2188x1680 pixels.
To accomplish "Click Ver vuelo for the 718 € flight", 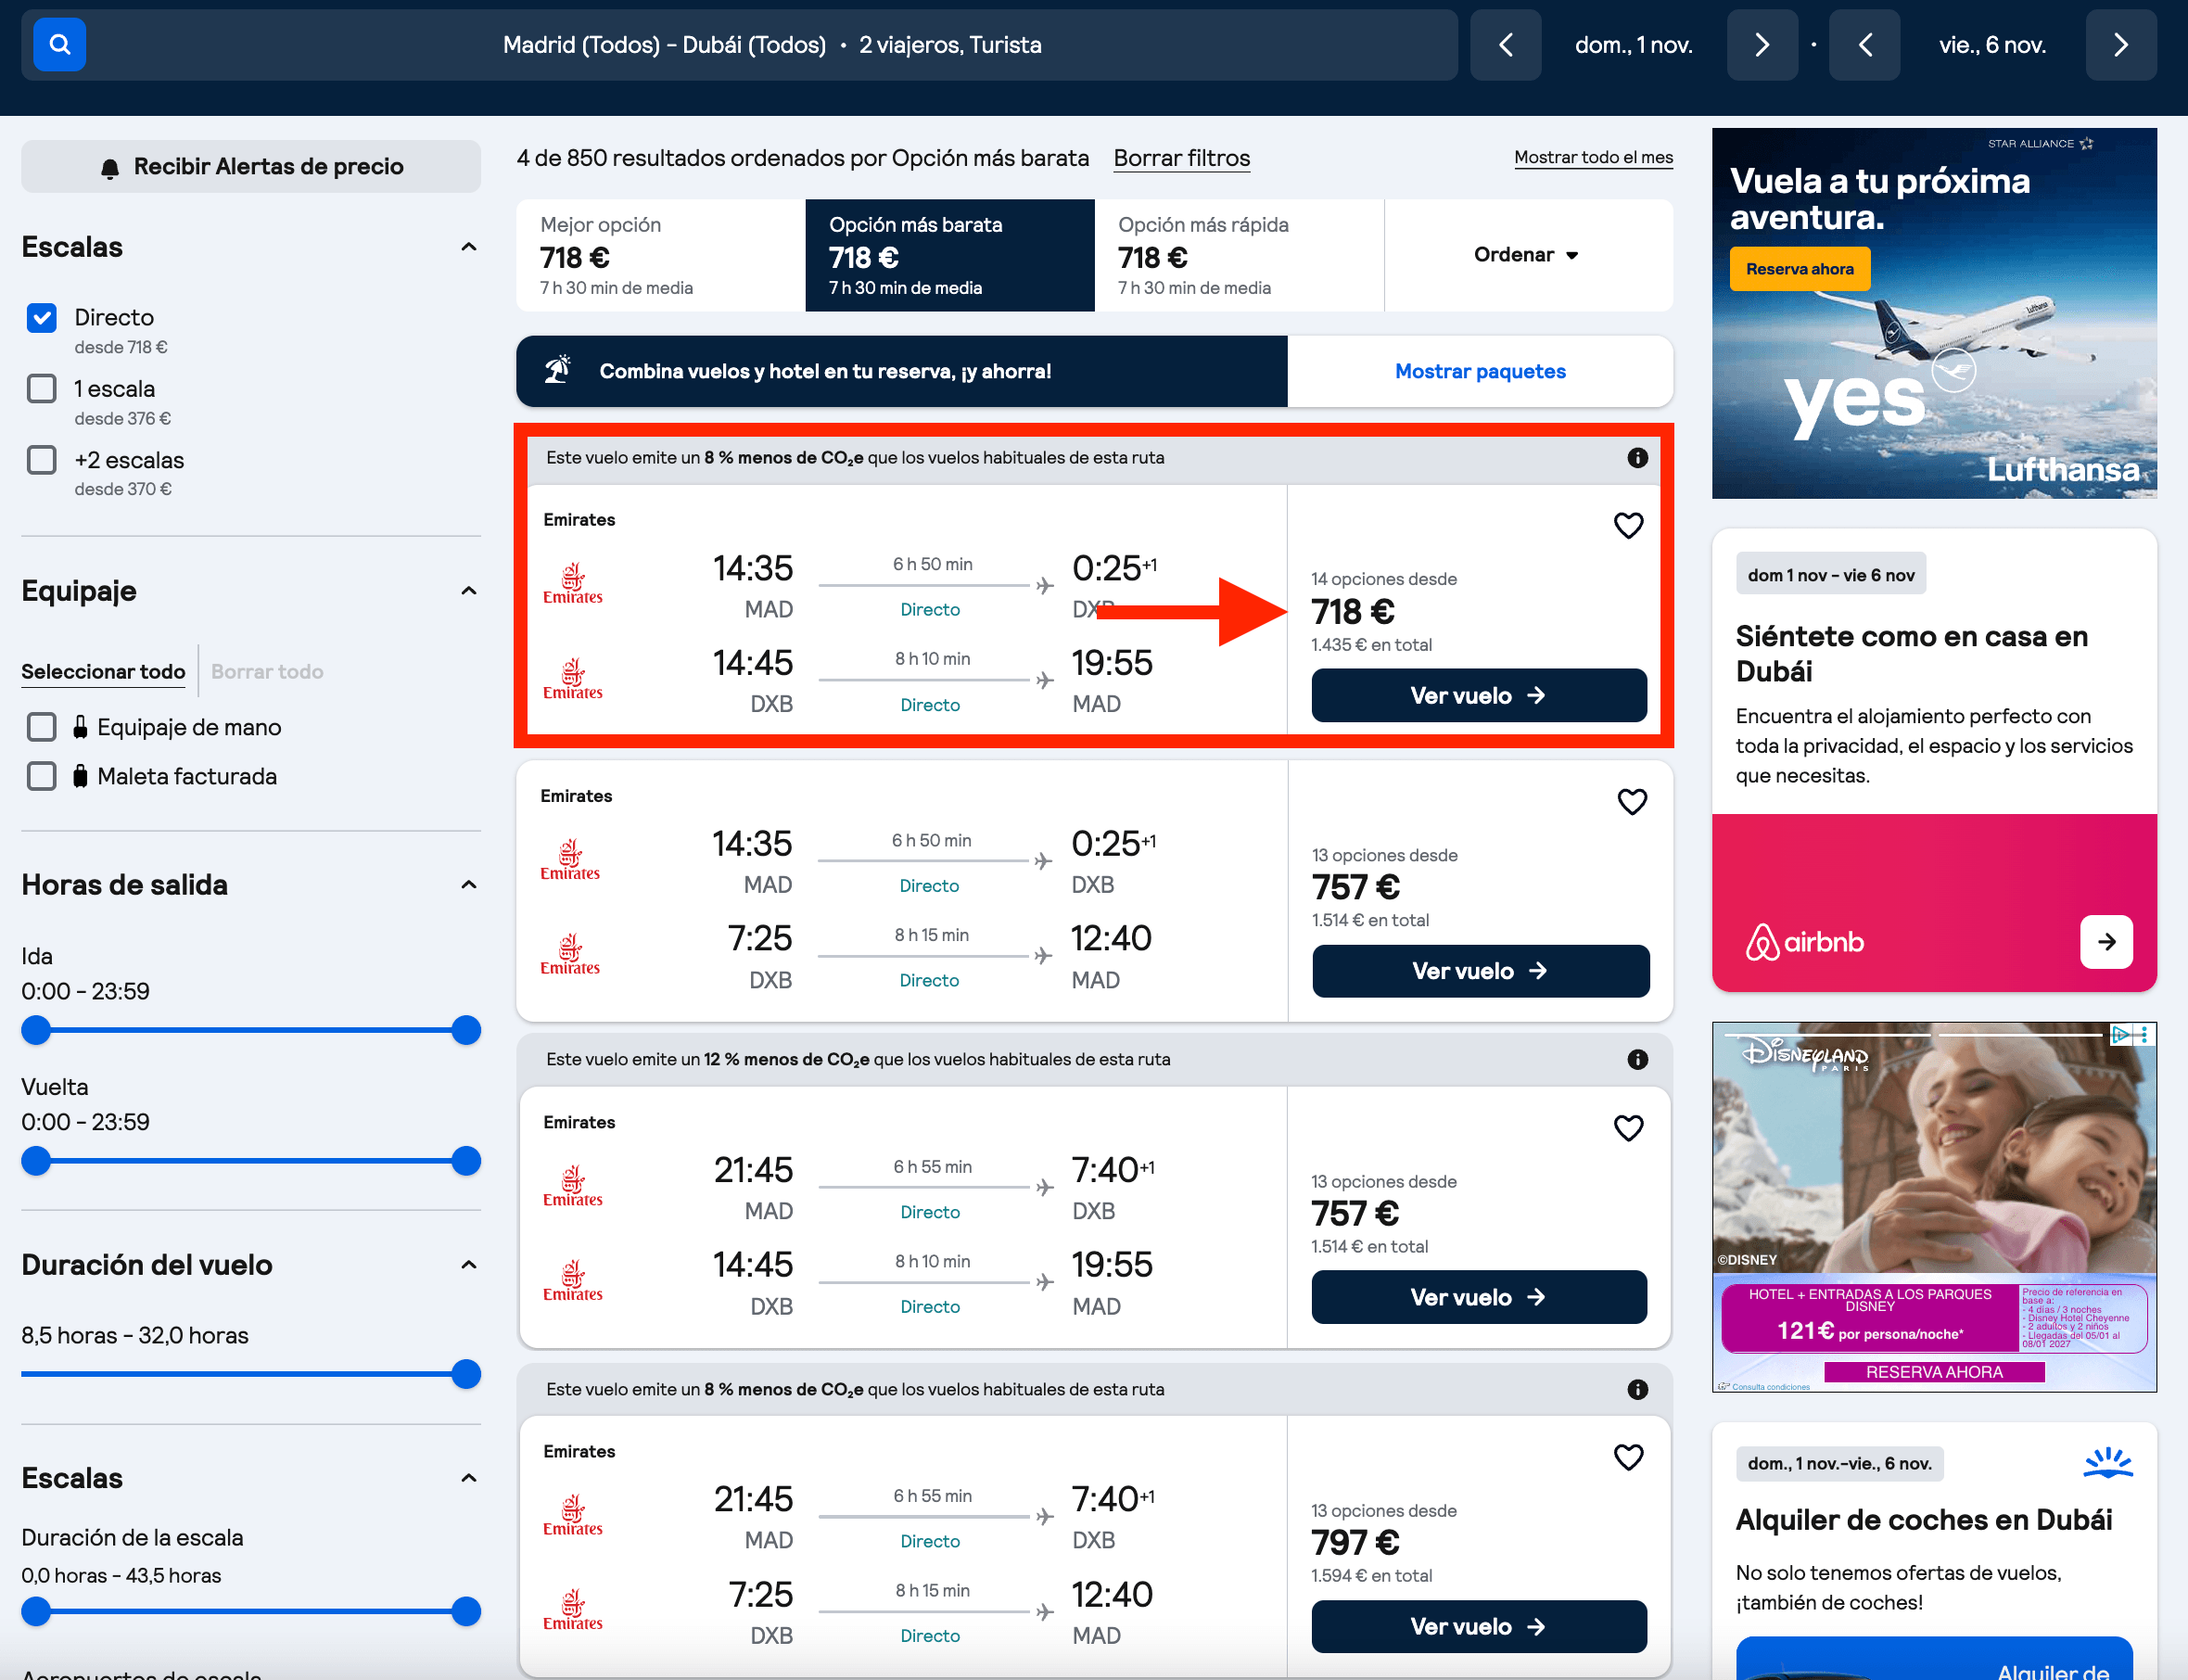I will click(x=1479, y=695).
